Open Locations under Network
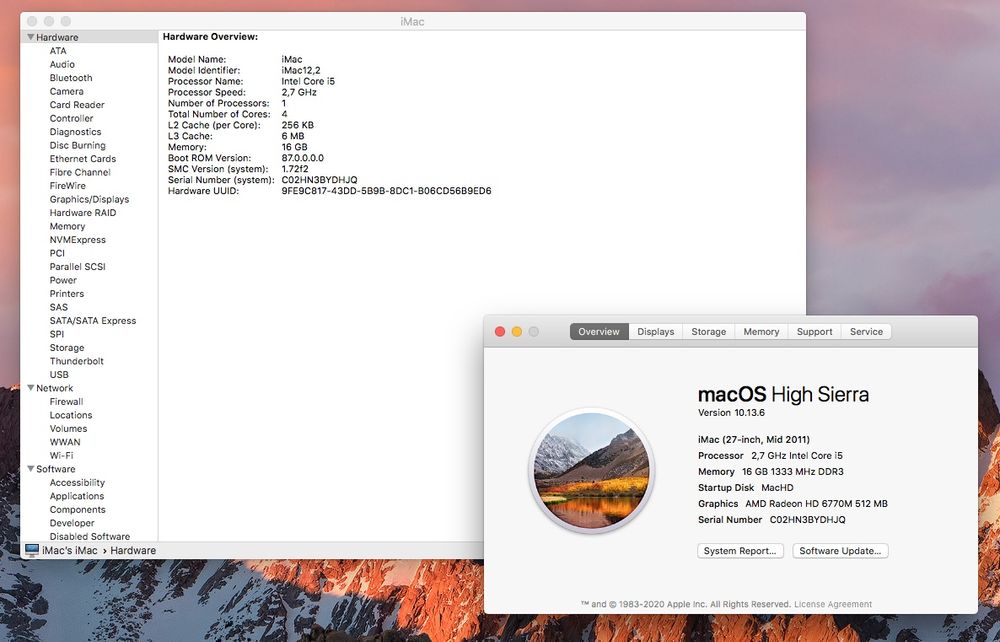The image size is (1000, 642). (71, 415)
